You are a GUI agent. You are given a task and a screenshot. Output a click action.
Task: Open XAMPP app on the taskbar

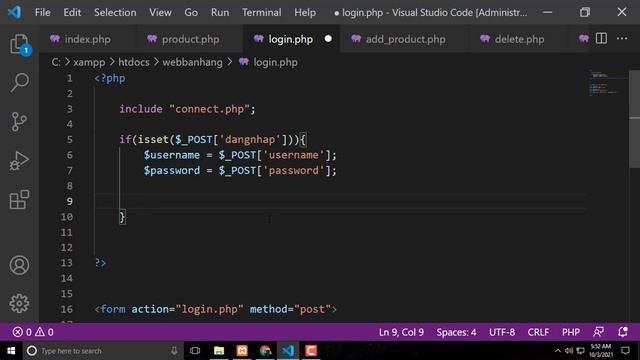click(242, 351)
